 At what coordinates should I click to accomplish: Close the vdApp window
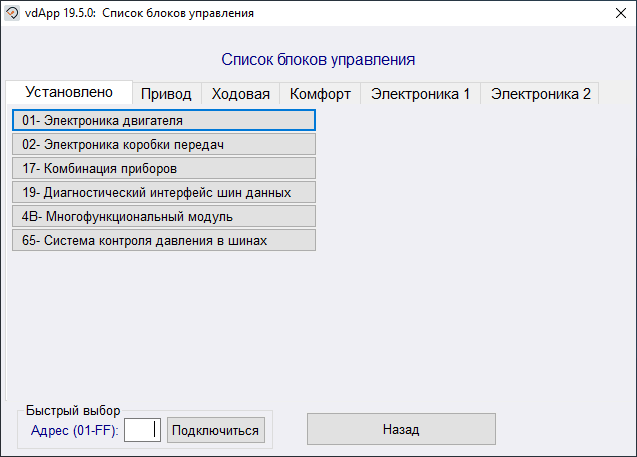click(613, 13)
